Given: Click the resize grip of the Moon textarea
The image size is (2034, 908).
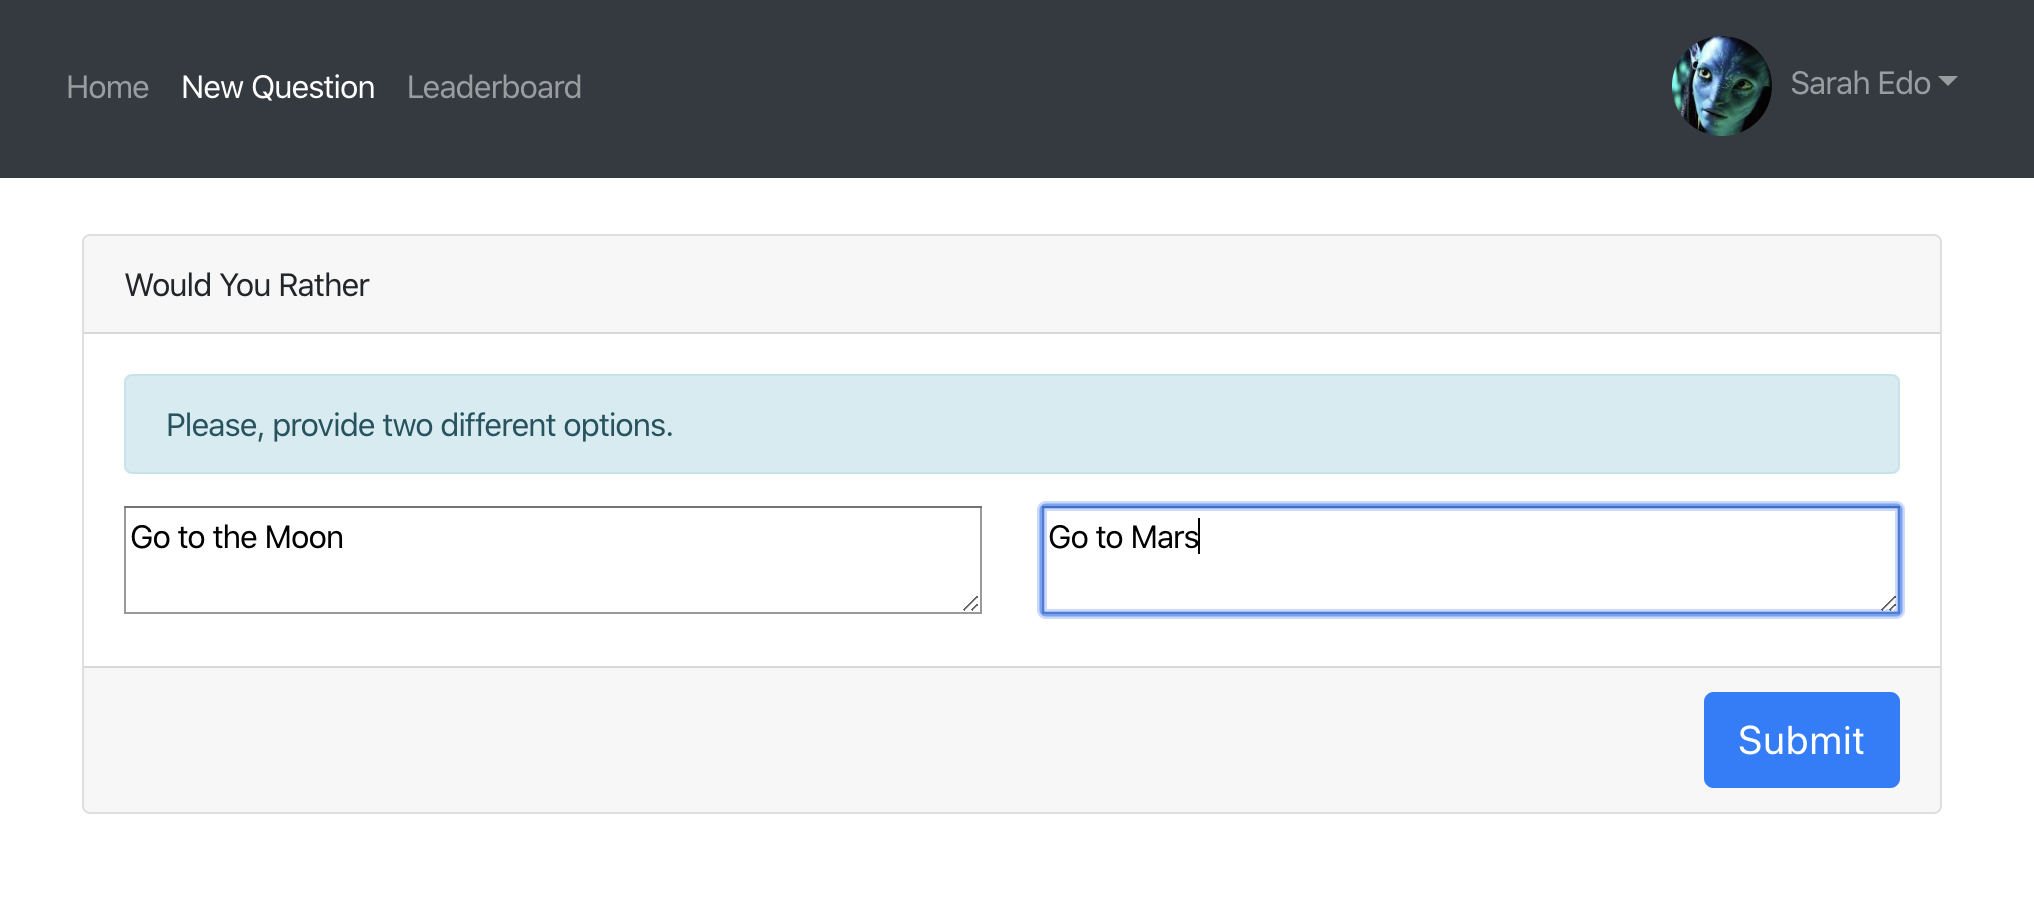Looking at the screenshot, I should tap(970, 603).
